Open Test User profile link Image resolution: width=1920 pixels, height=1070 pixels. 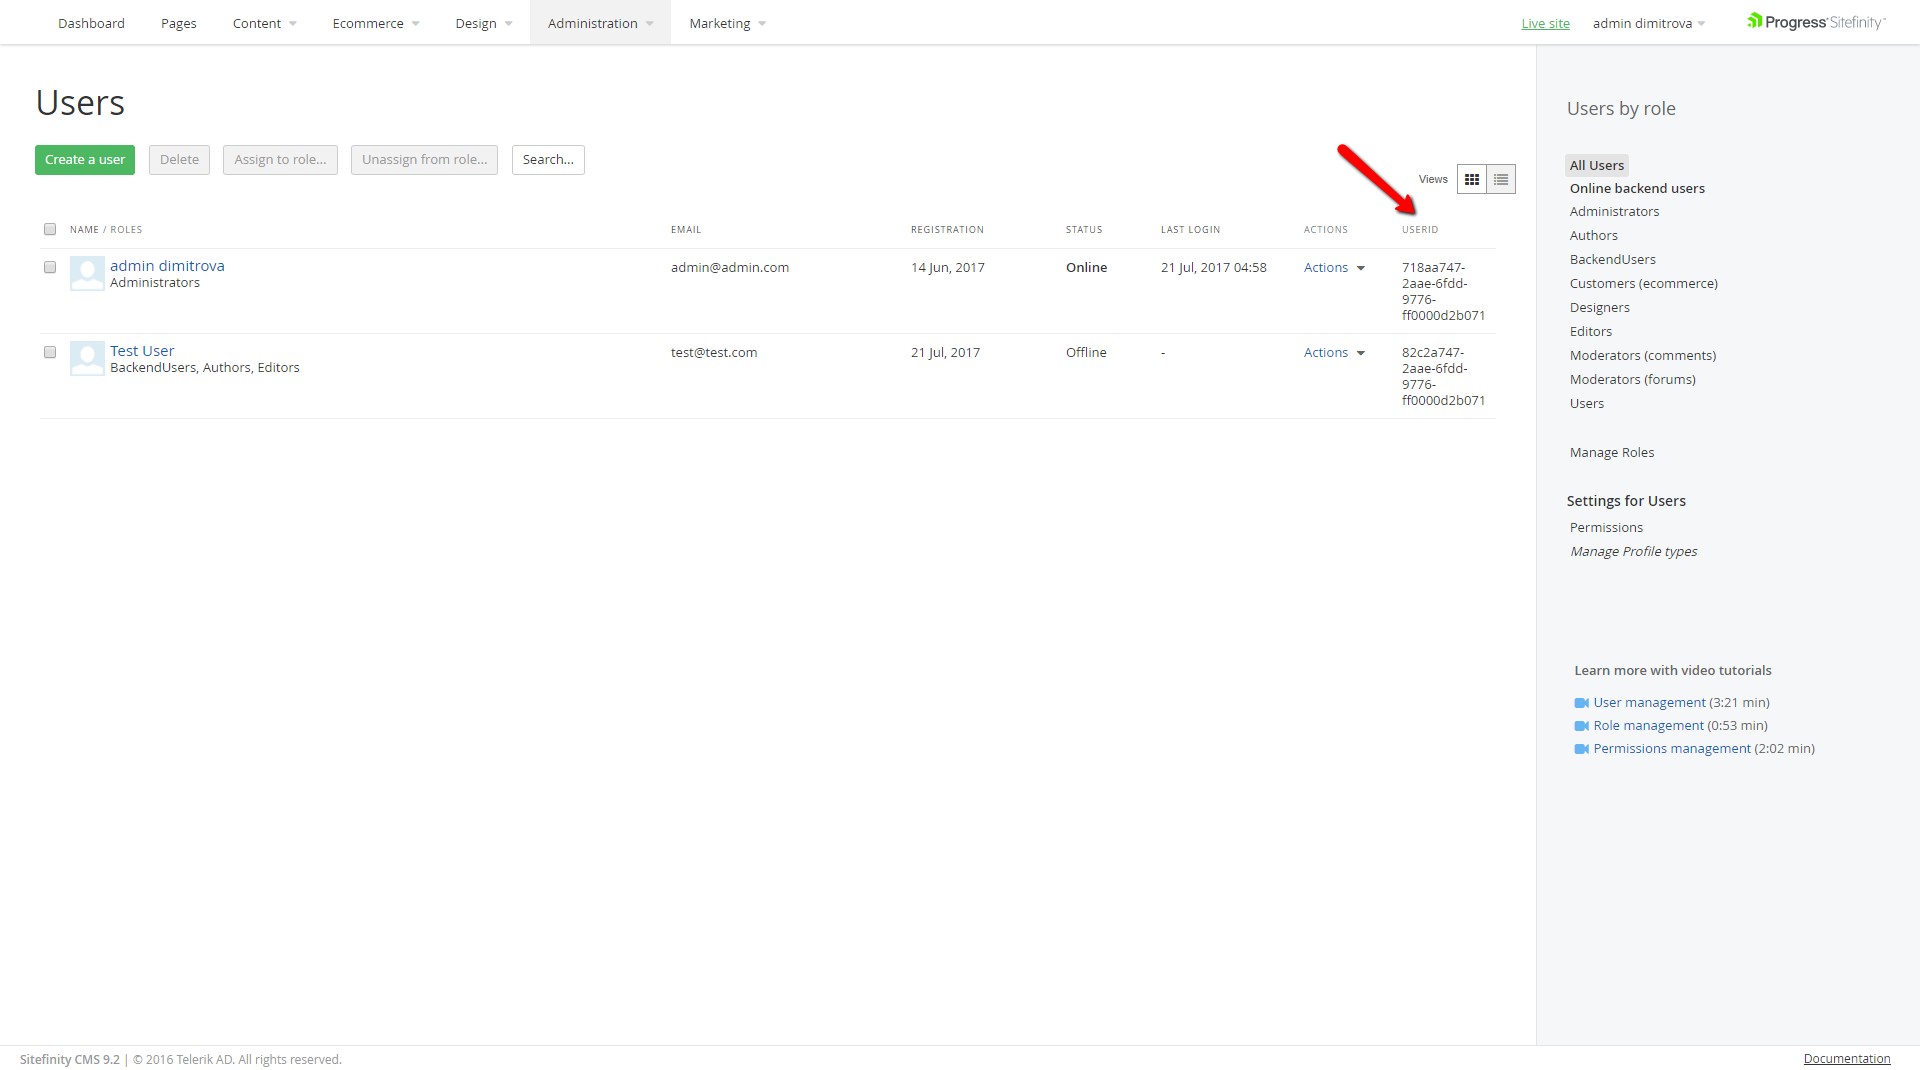[x=142, y=351]
